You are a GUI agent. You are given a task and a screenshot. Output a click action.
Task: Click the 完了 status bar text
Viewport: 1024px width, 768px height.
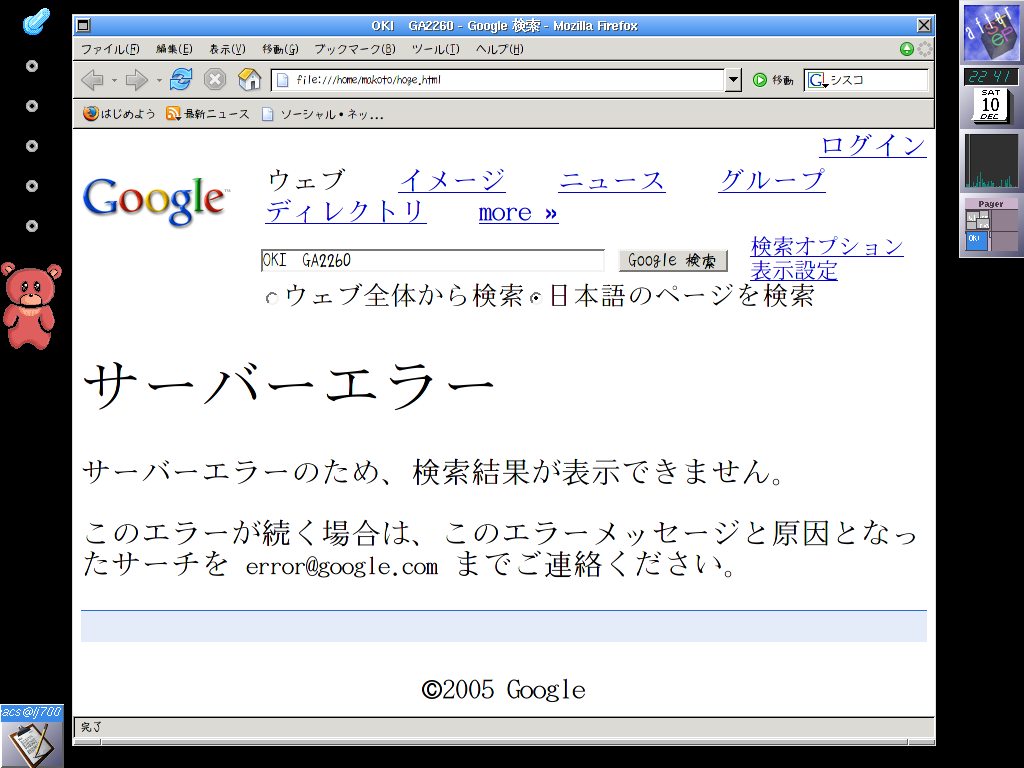point(91,727)
